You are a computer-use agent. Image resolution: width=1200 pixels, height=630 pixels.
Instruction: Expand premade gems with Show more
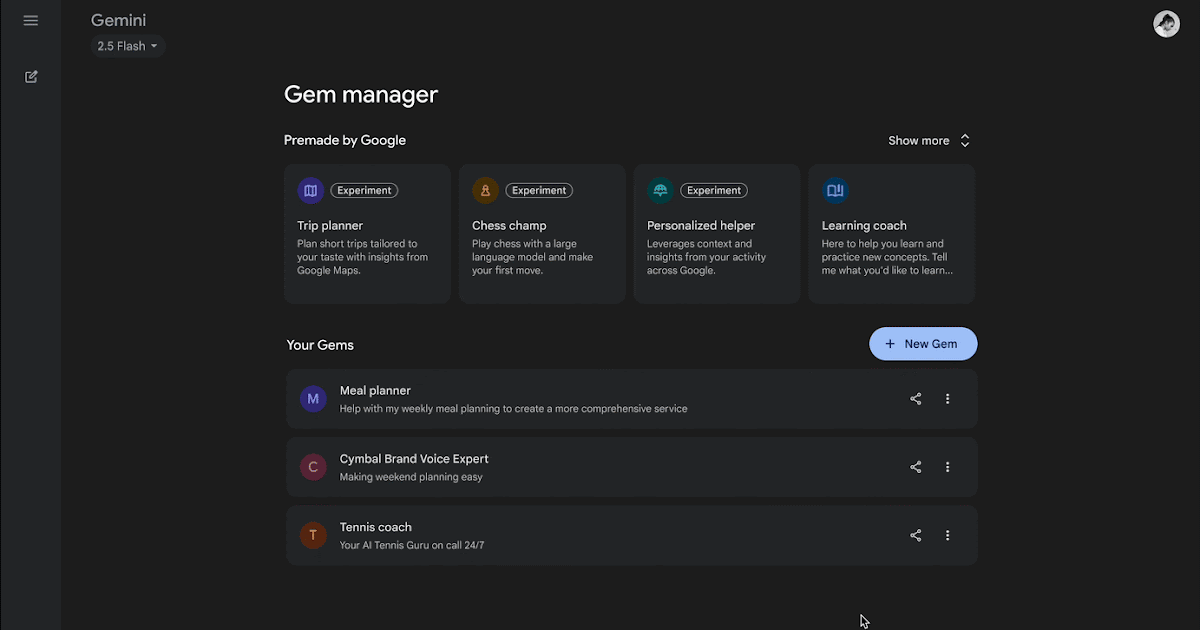pos(929,141)
